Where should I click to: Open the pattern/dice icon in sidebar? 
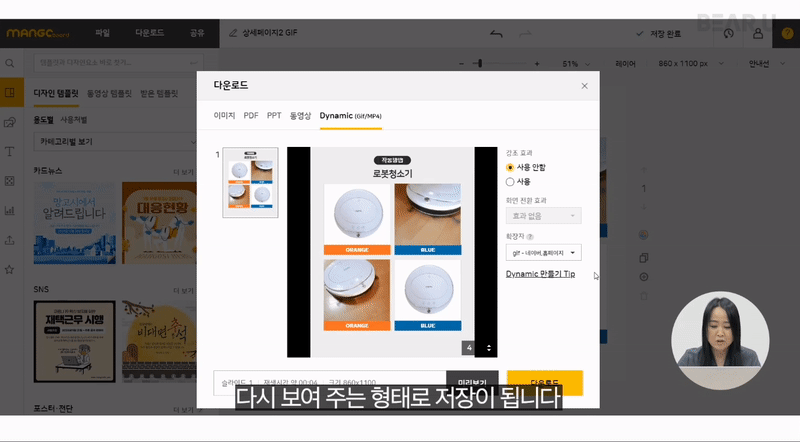[x=10, y=181]
